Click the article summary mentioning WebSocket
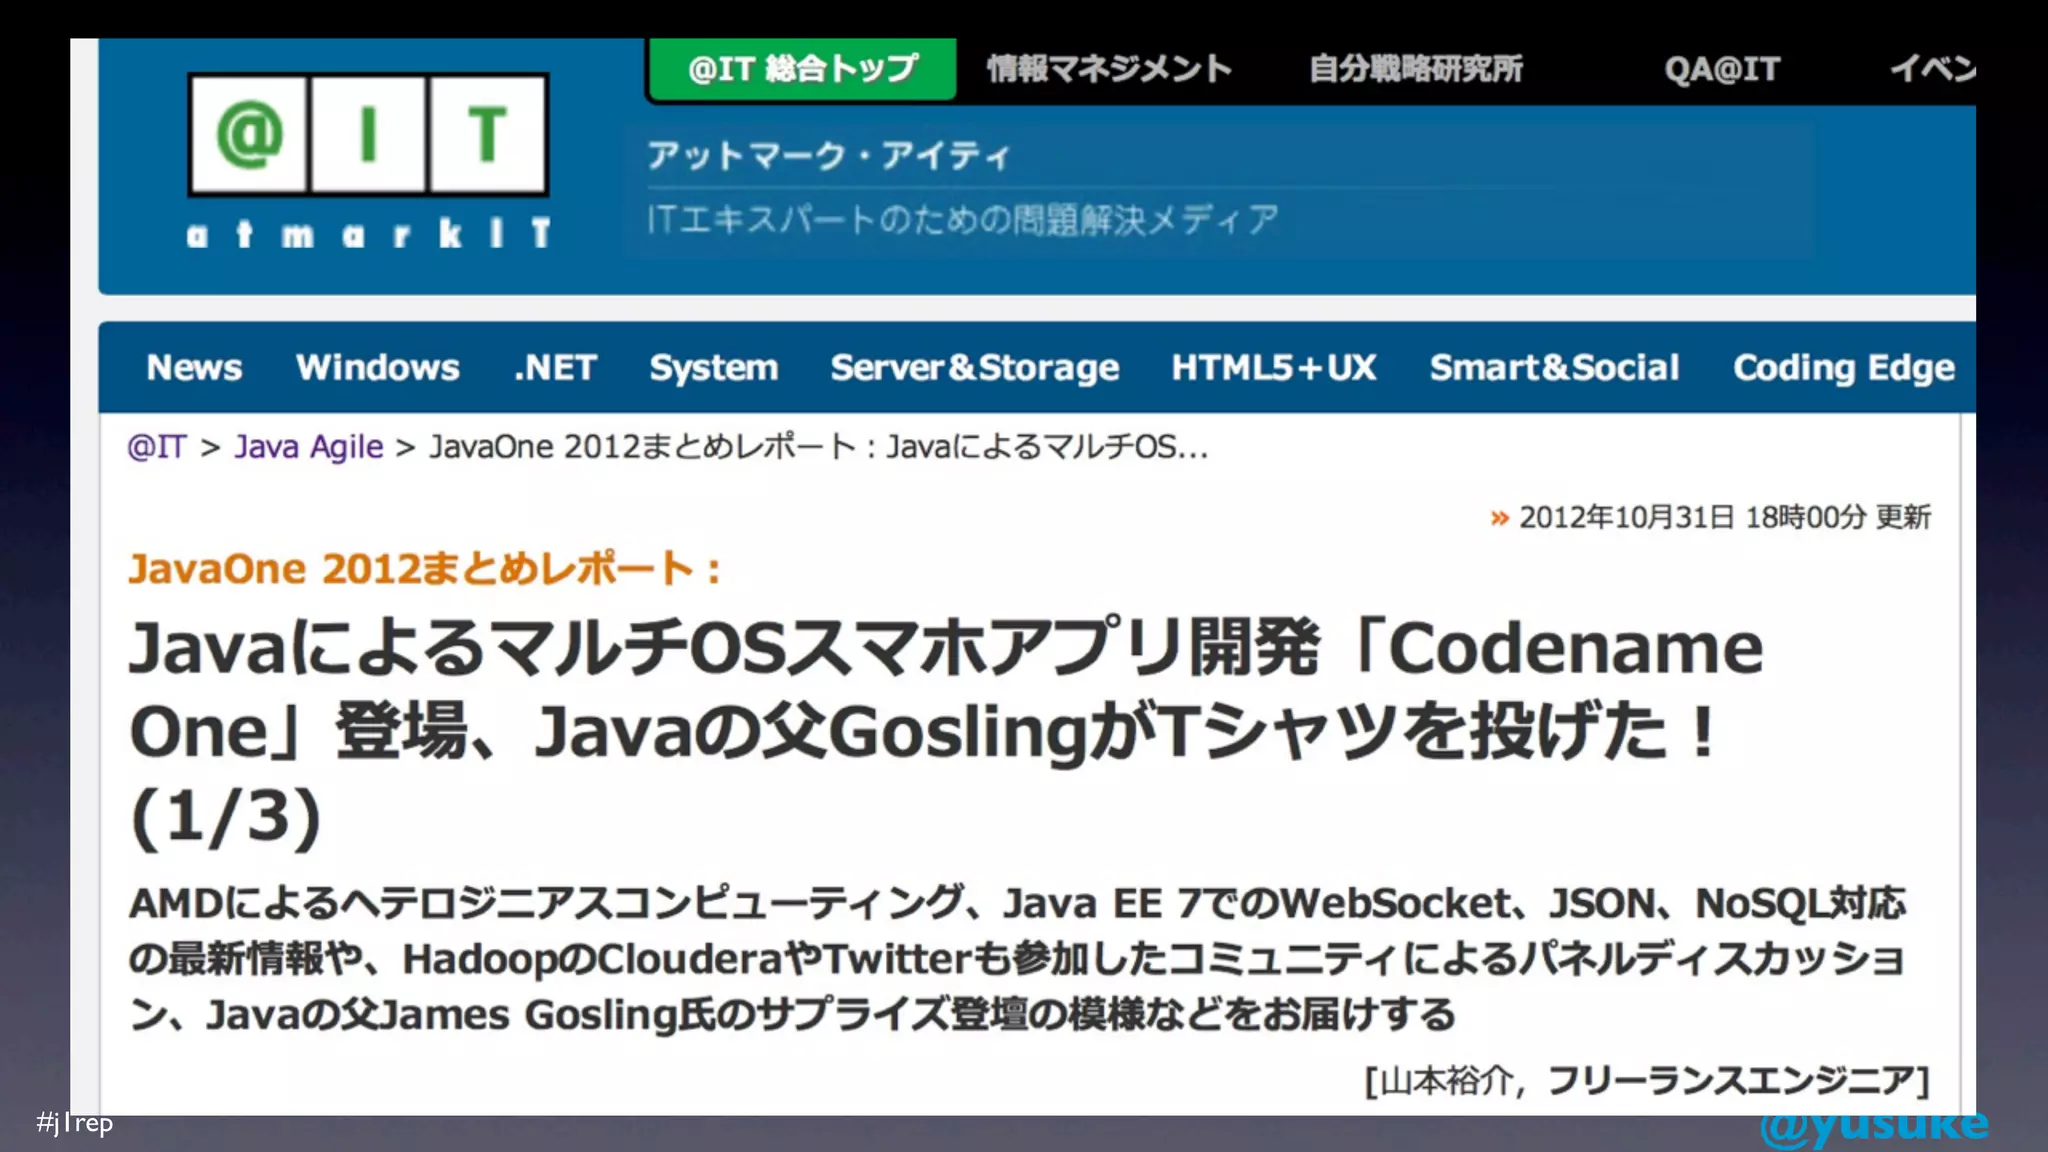The height and width of the screenshot is (1152, 2048). click(1018, 959)
